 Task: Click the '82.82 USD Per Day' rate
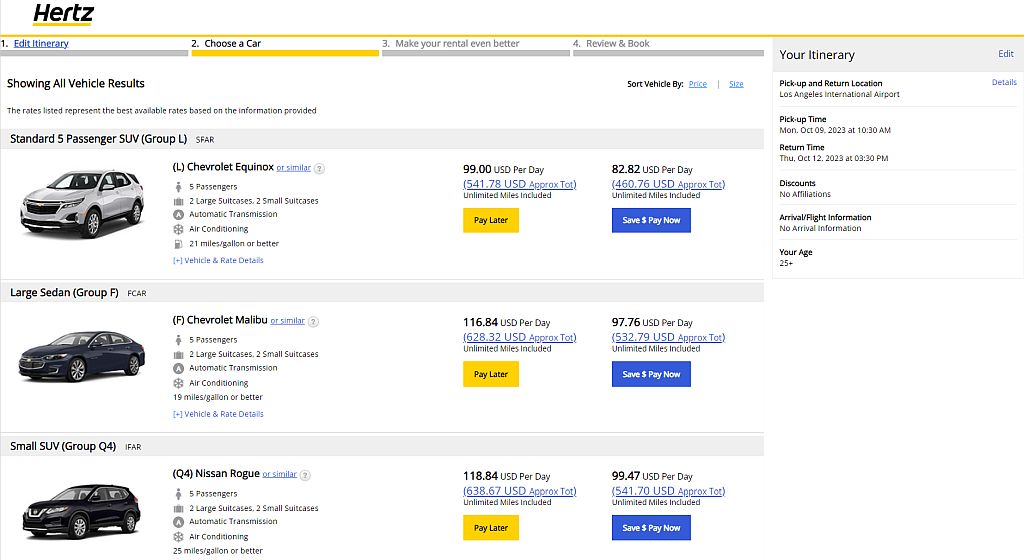pos(652,170)
